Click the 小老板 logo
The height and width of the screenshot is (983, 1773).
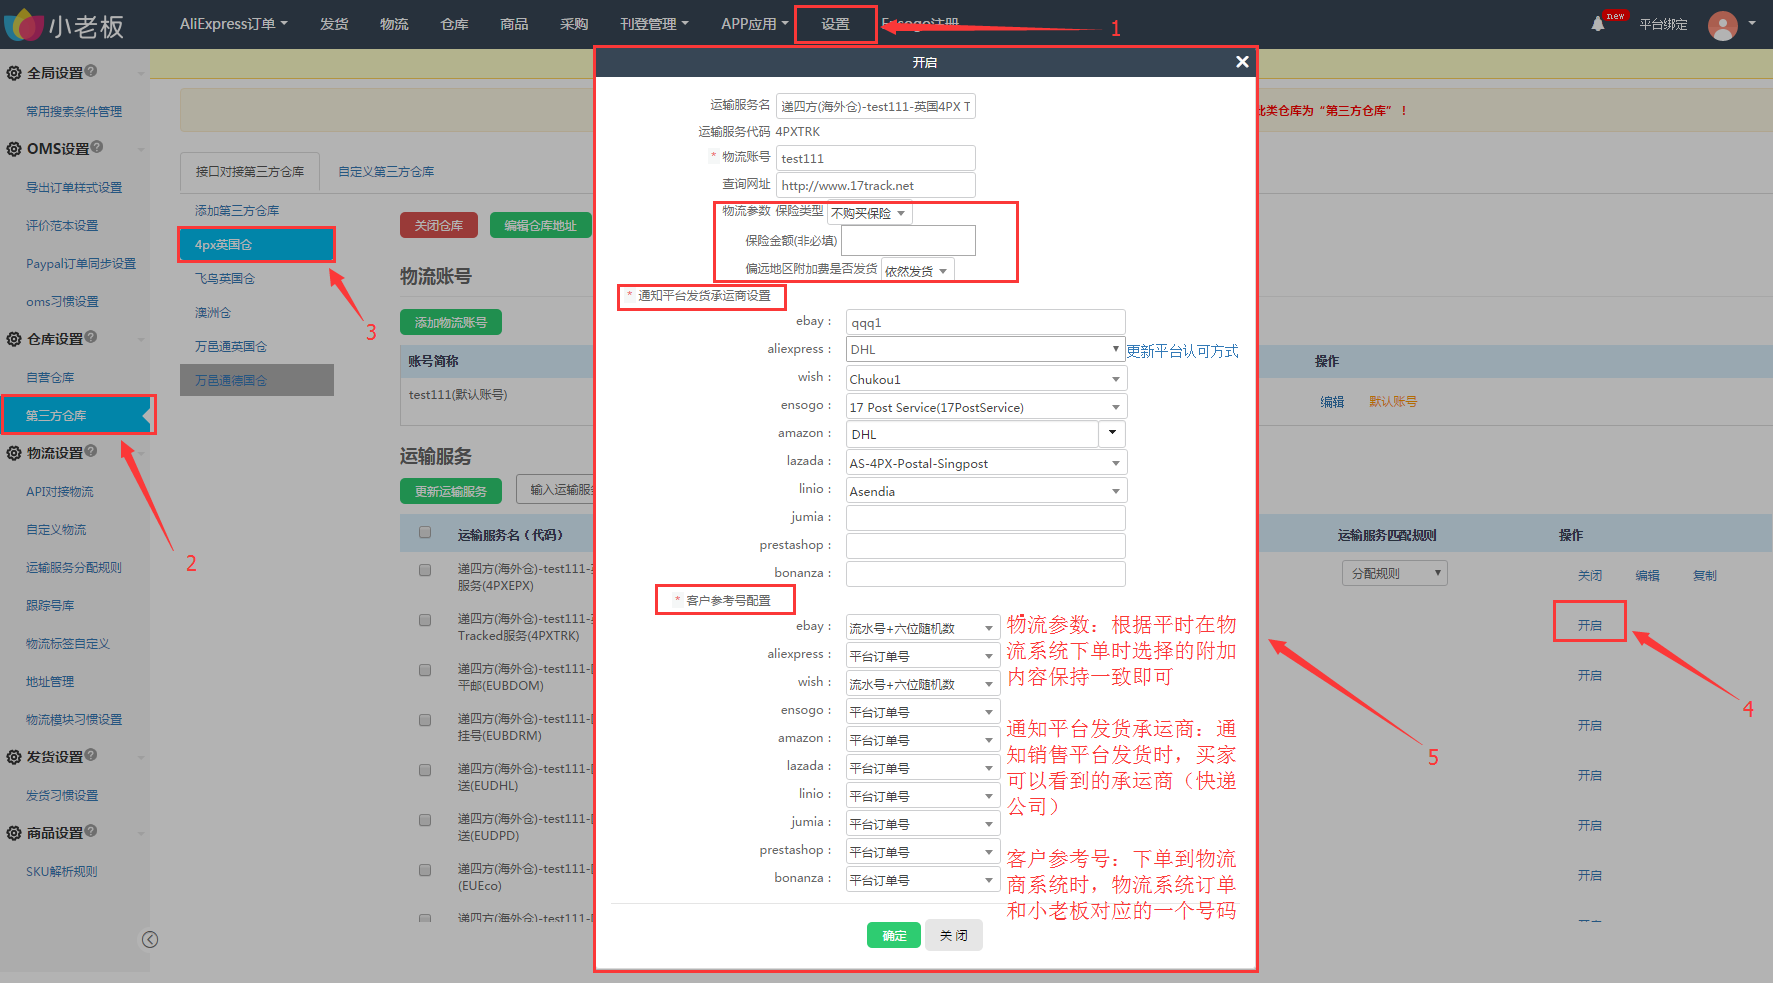[64, 25]
